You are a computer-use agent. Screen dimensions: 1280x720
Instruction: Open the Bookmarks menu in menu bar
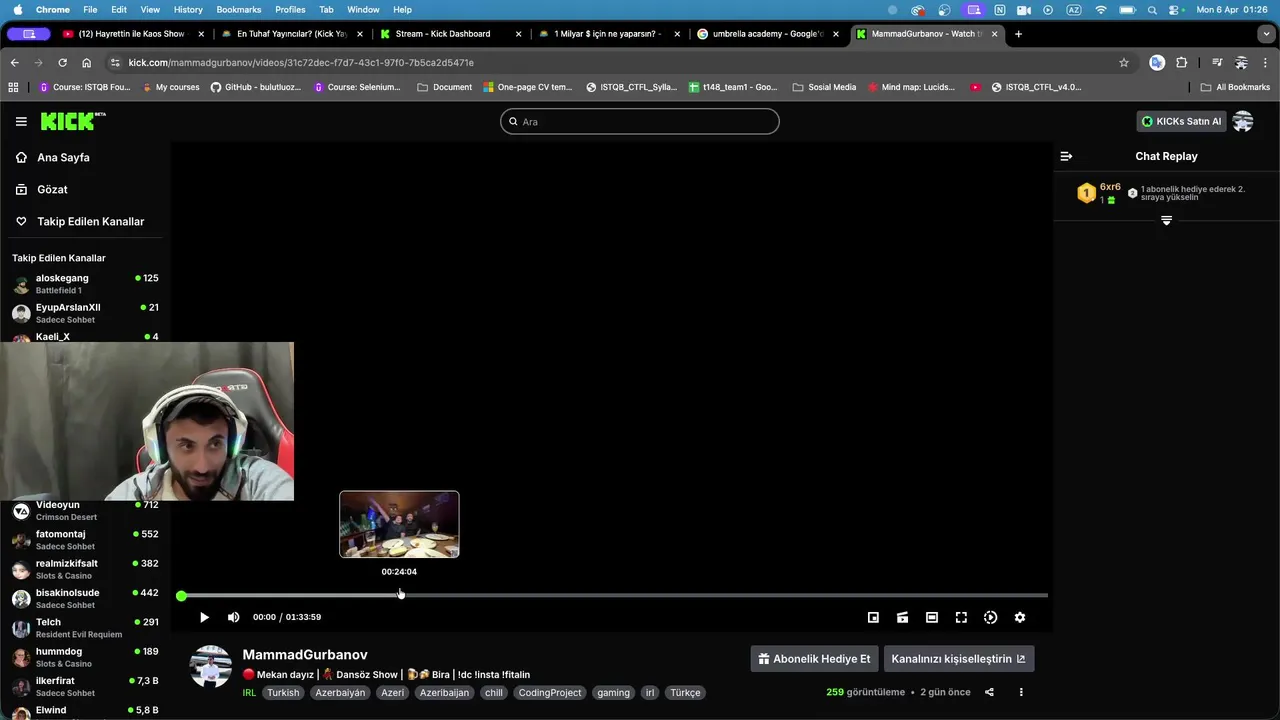coord(238,9)
